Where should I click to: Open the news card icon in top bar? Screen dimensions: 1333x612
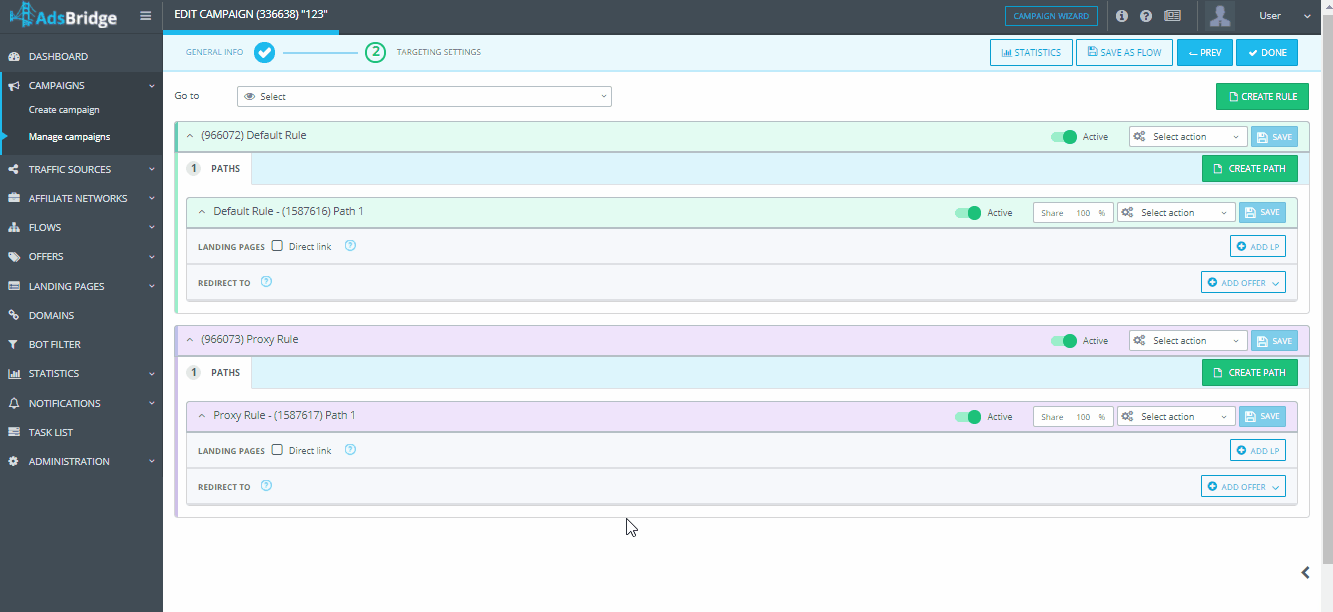click(x=1172, y=16)
